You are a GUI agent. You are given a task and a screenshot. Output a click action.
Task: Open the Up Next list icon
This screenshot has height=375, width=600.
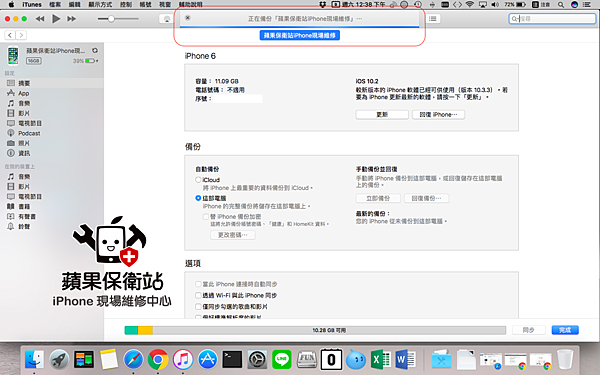(x=433, y=18)
